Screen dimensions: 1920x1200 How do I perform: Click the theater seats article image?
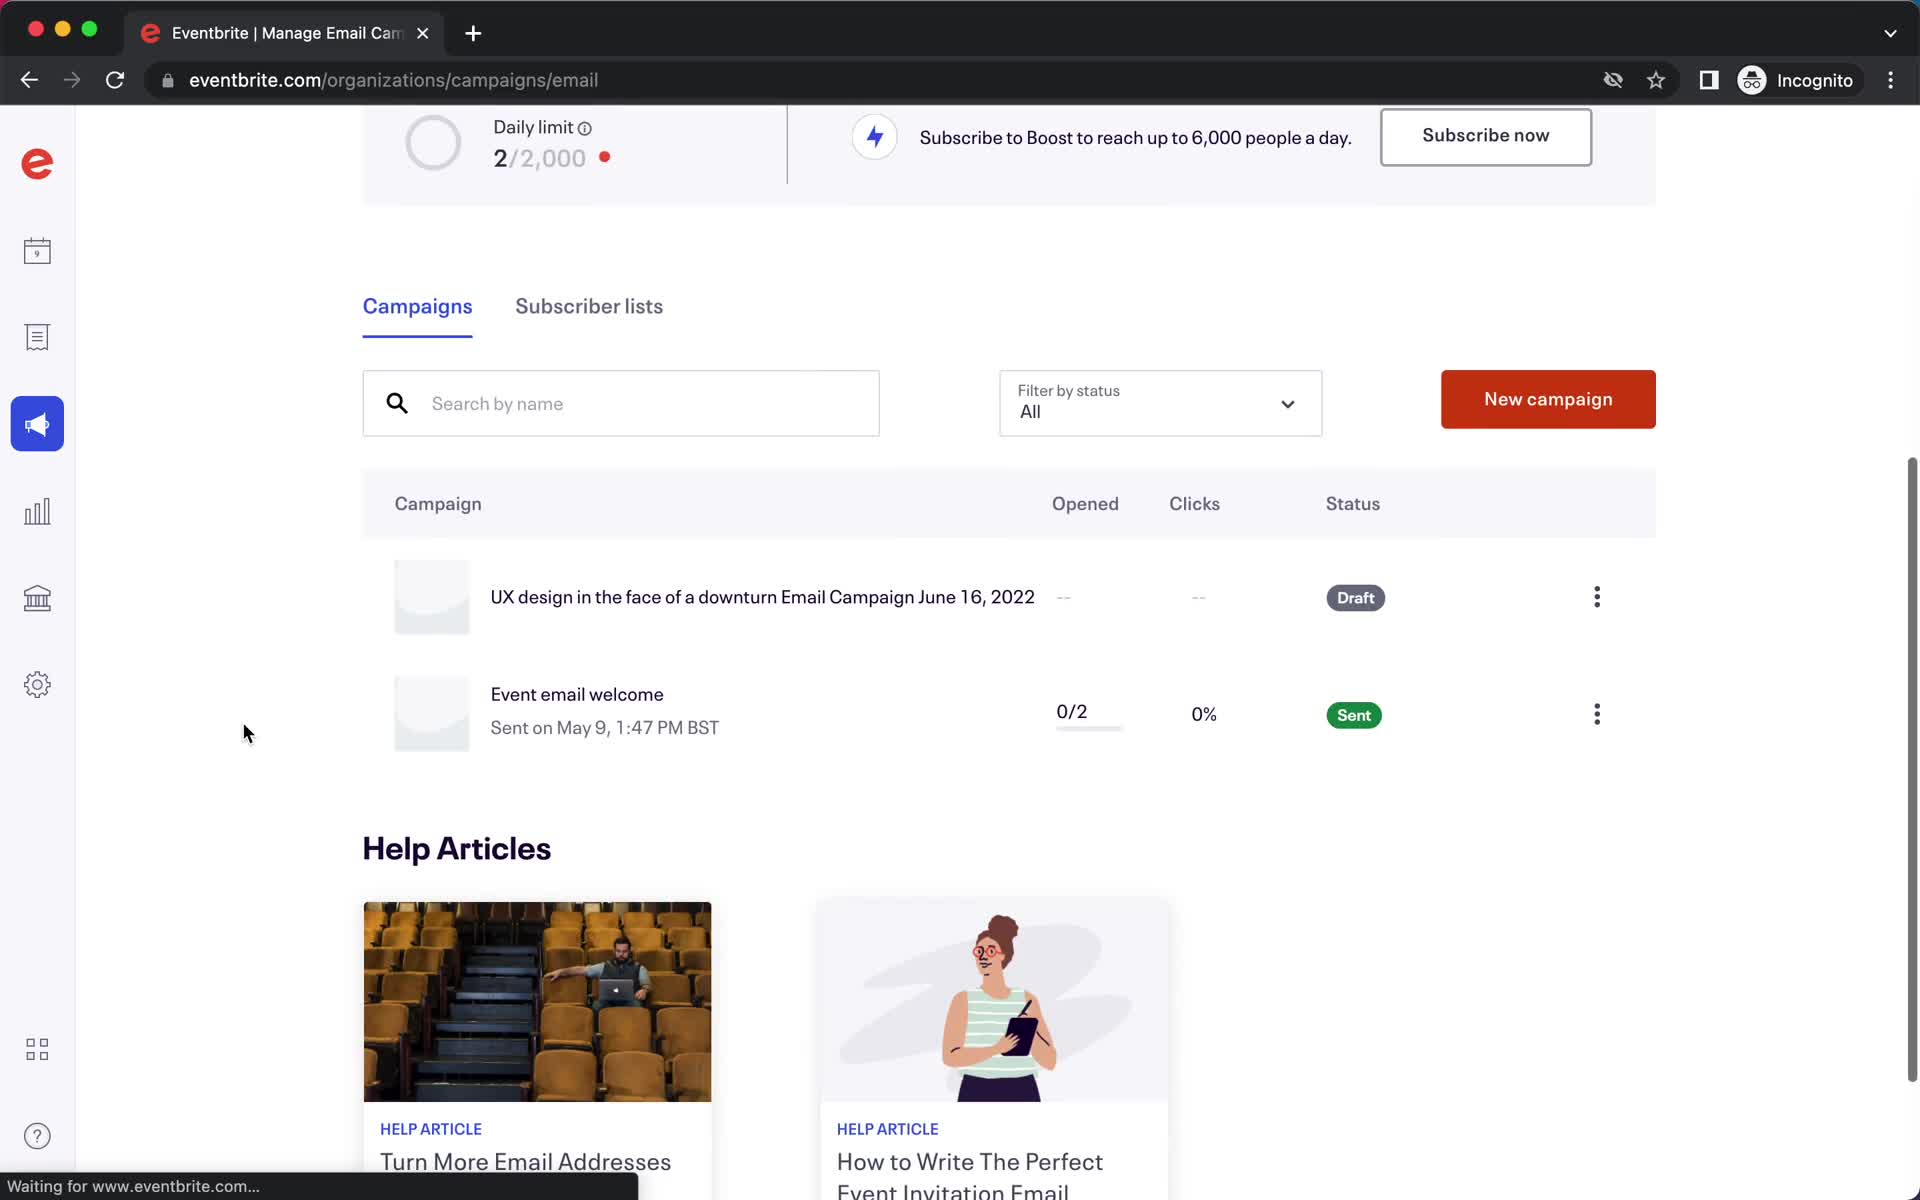coord(537,1001)
